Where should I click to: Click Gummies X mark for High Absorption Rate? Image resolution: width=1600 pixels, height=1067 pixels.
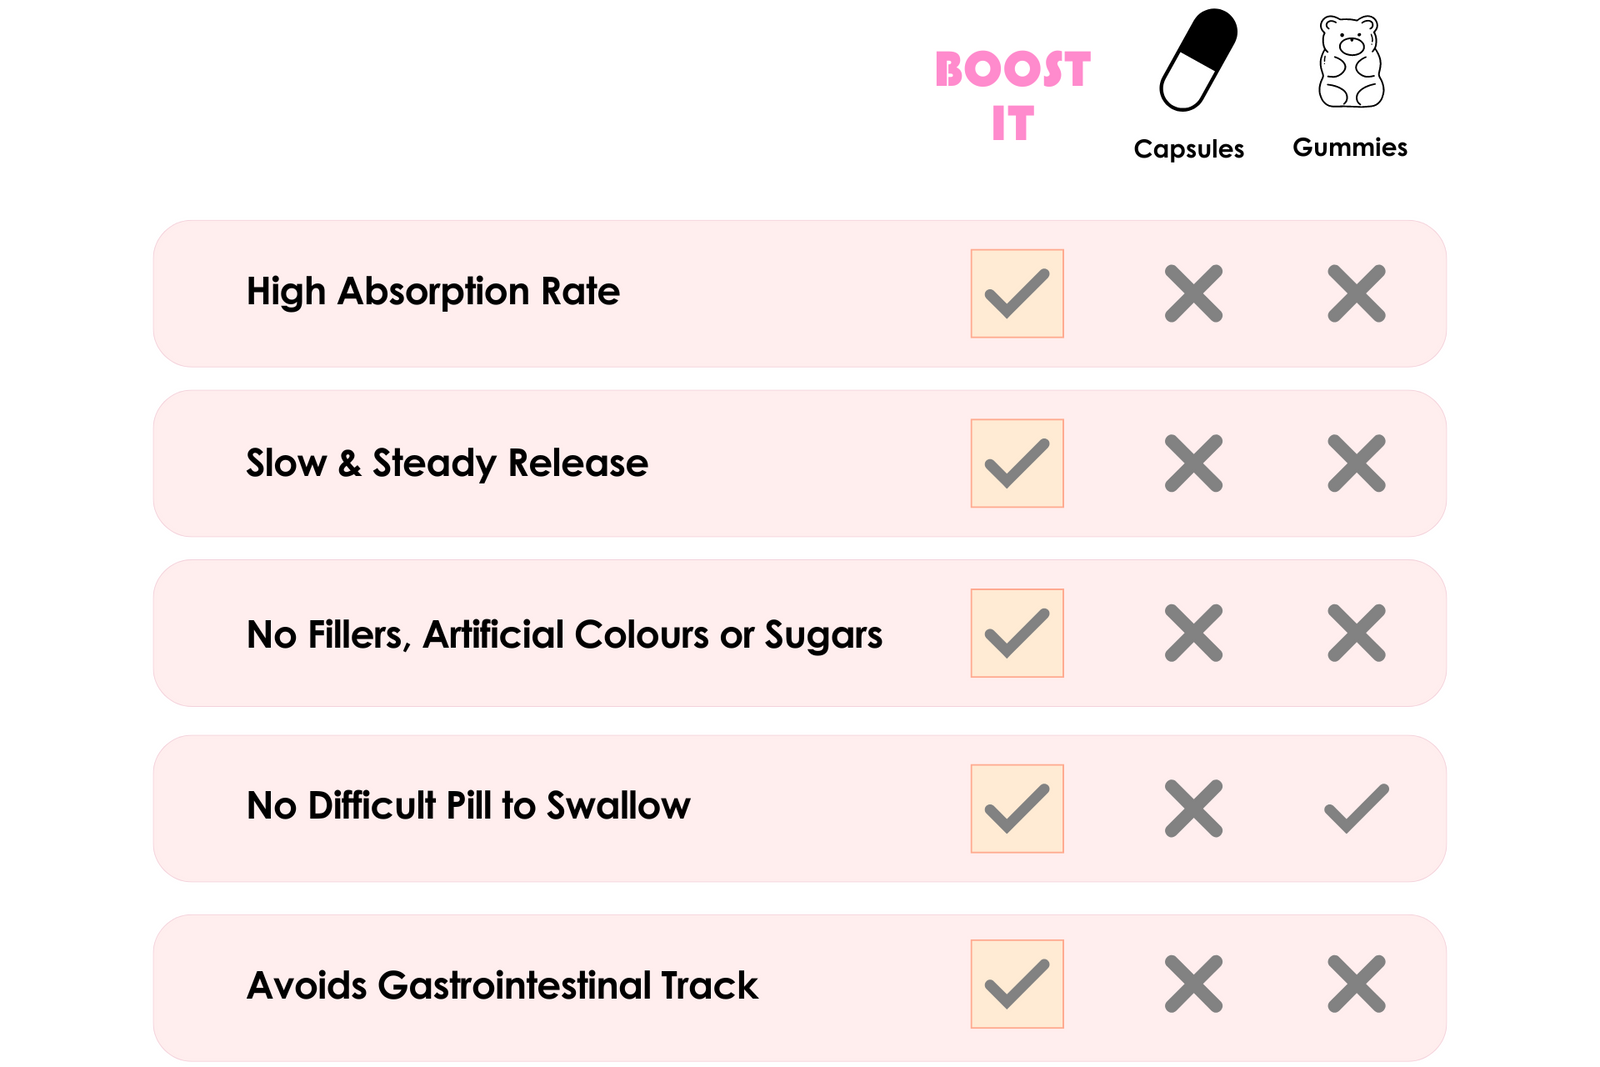tap(1357, 294)
